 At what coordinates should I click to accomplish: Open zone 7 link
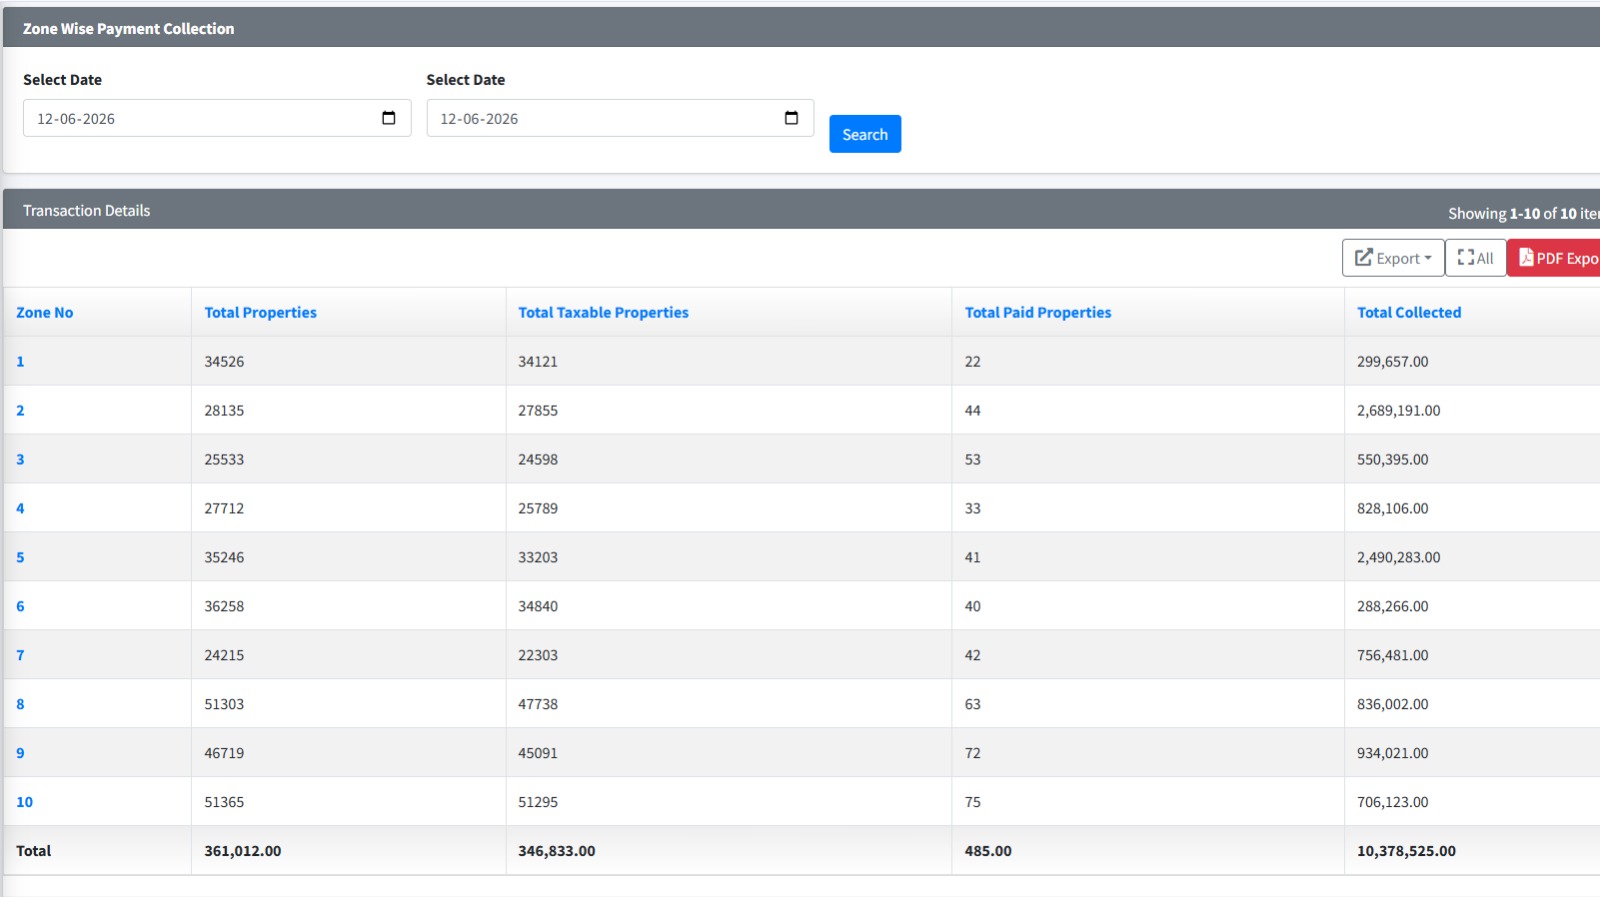pyautogui.click(x=20, y=655)
